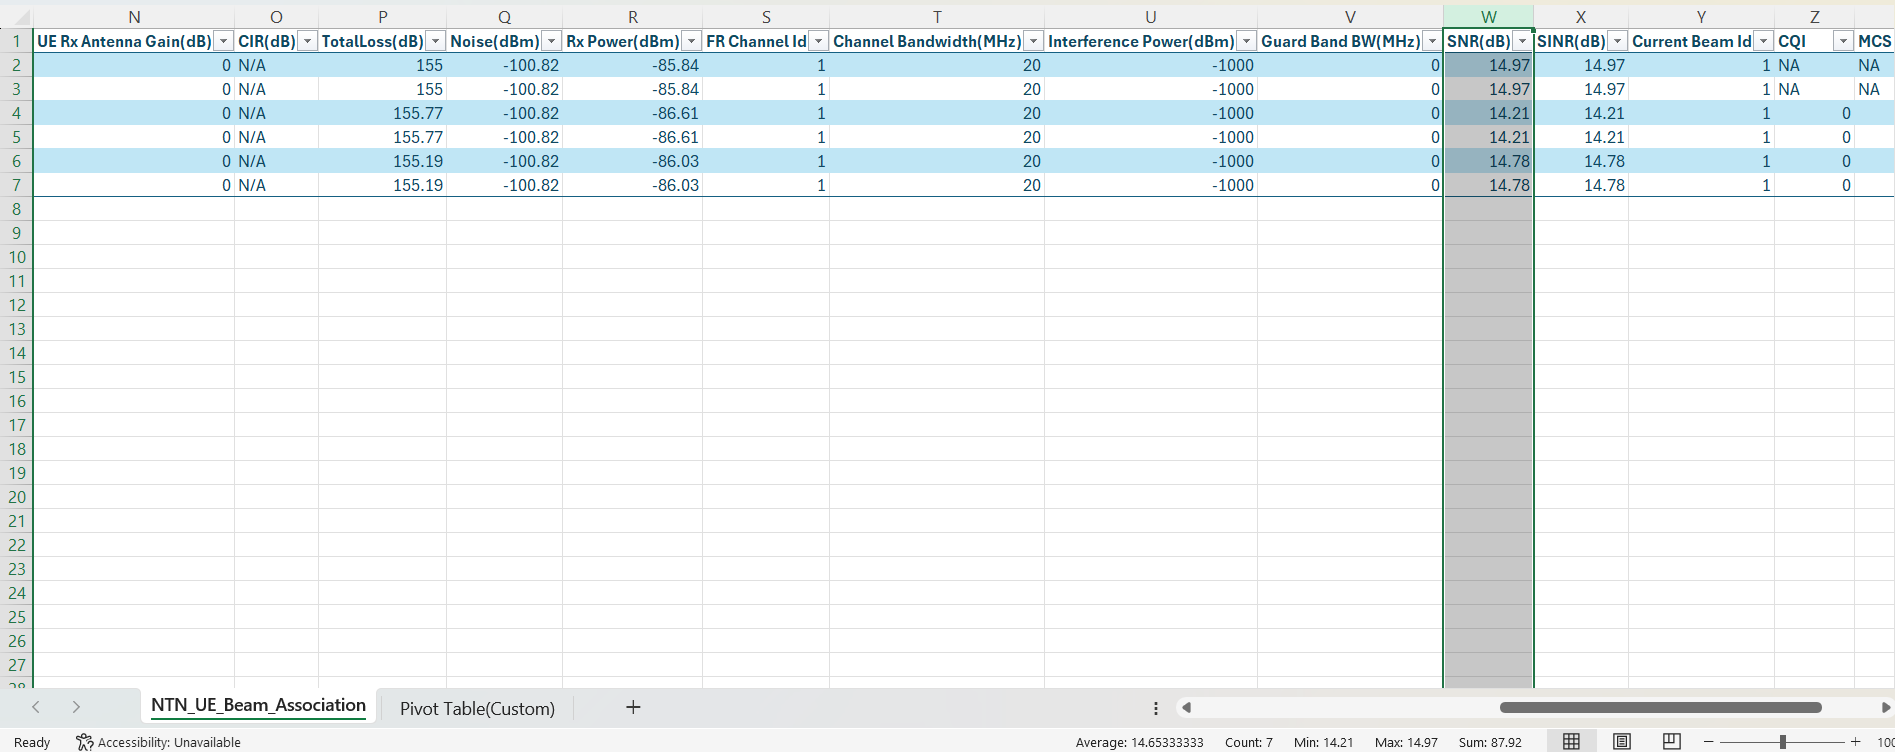Open the Channel Bandwidth(MHz) filter arrow
The height and width of the screenshot is (752, 1895).
[x=1033, y=41]
